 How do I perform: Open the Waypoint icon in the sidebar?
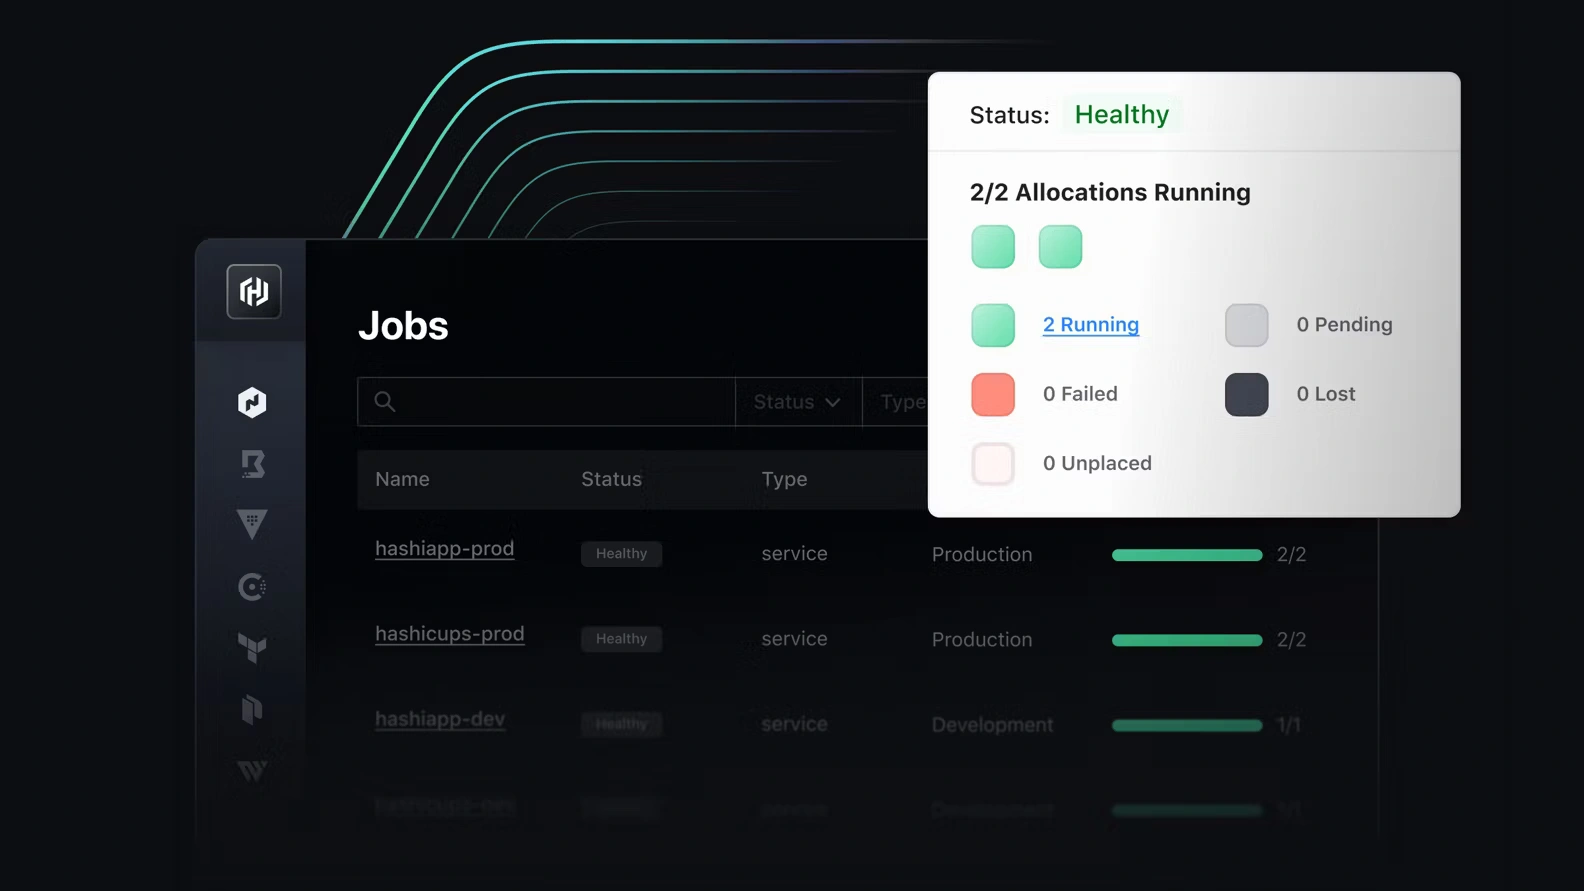point(252,770)
